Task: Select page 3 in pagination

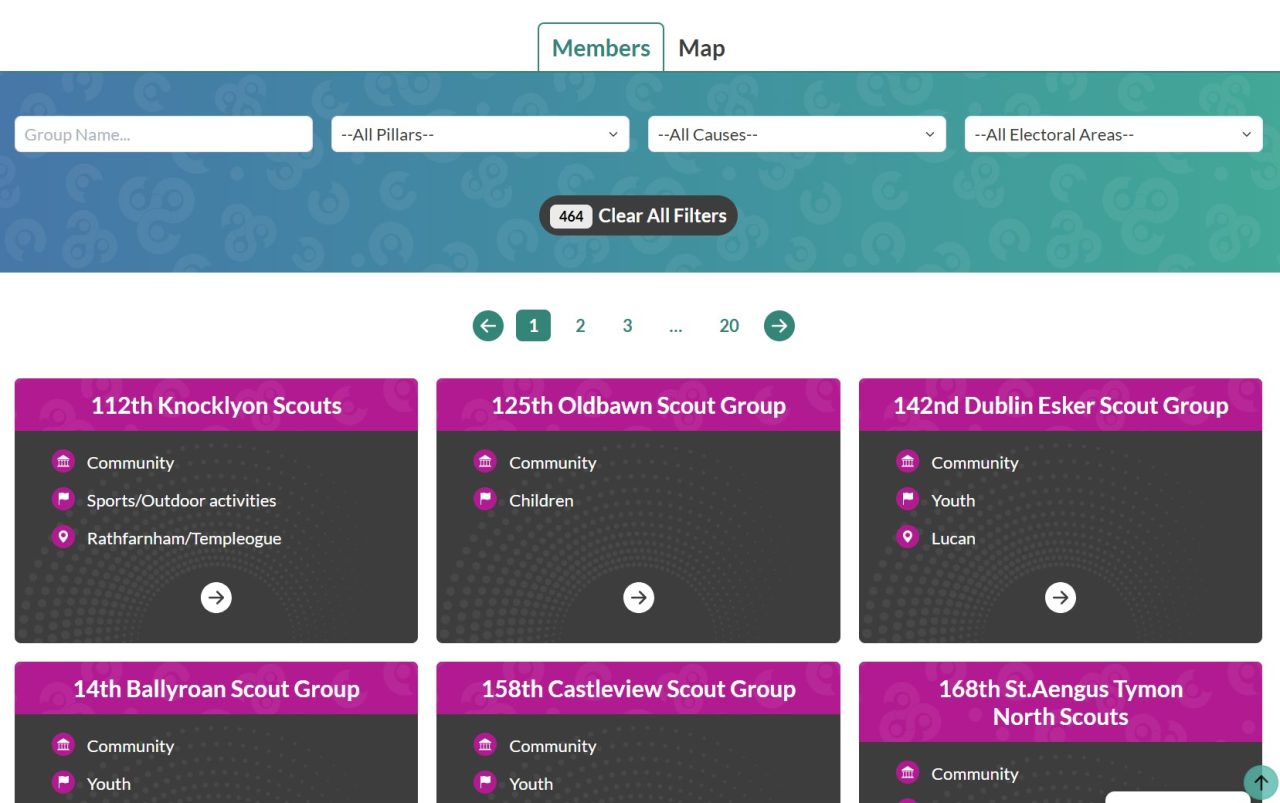Action: pos(627,325)
